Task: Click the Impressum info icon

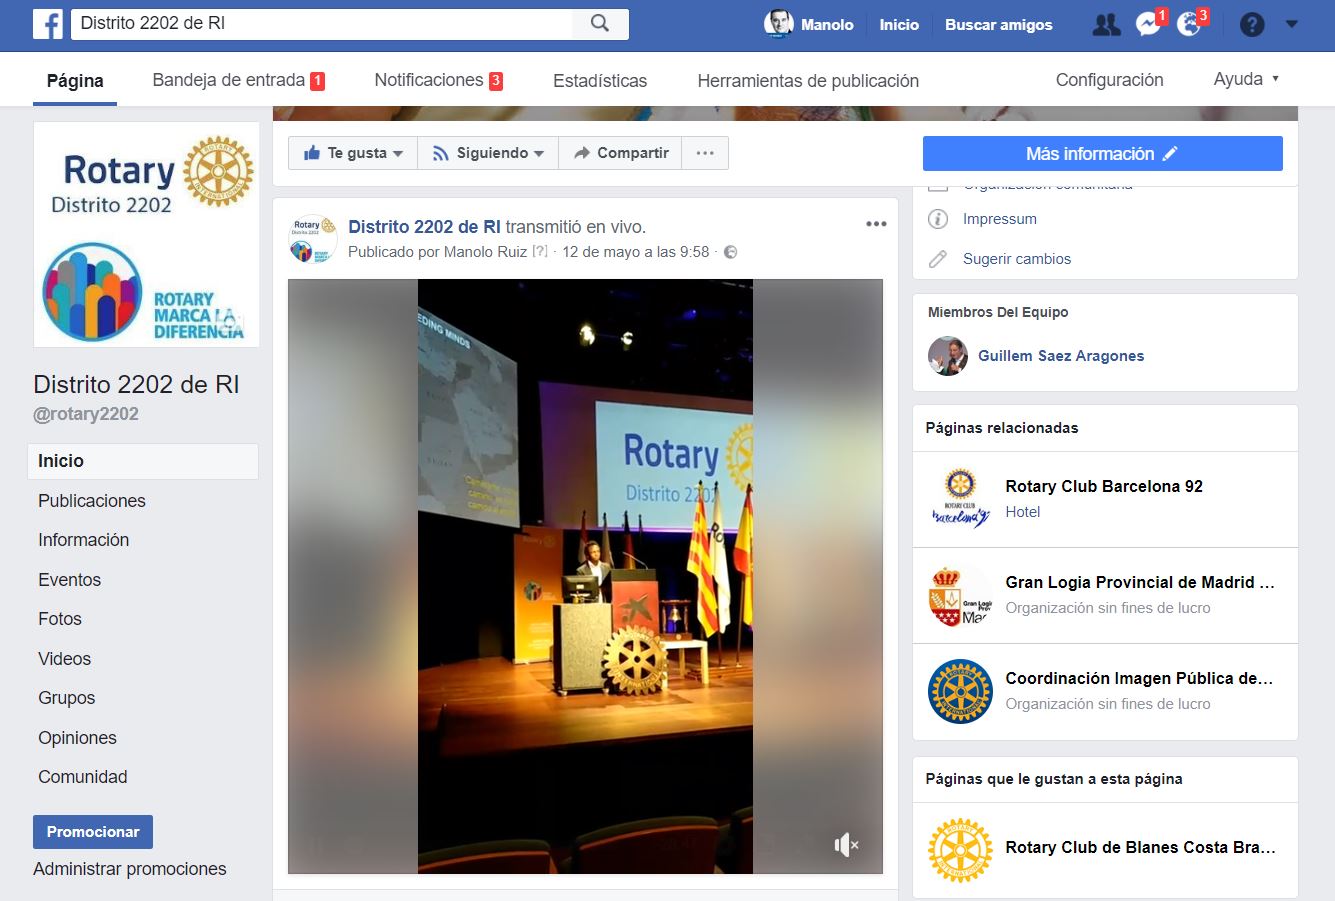Action: (x=938, y=219)
